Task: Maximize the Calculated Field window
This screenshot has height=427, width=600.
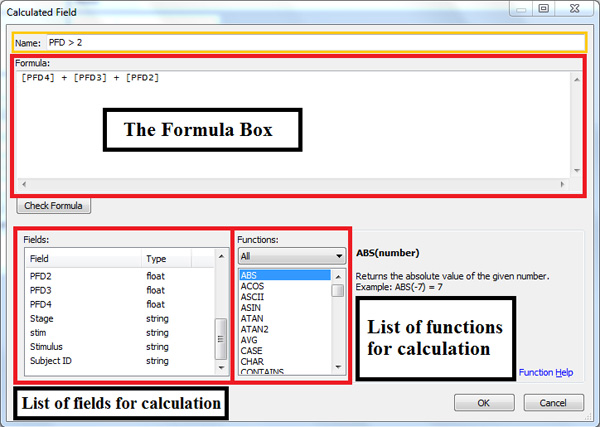Action: tap(543, 8)
